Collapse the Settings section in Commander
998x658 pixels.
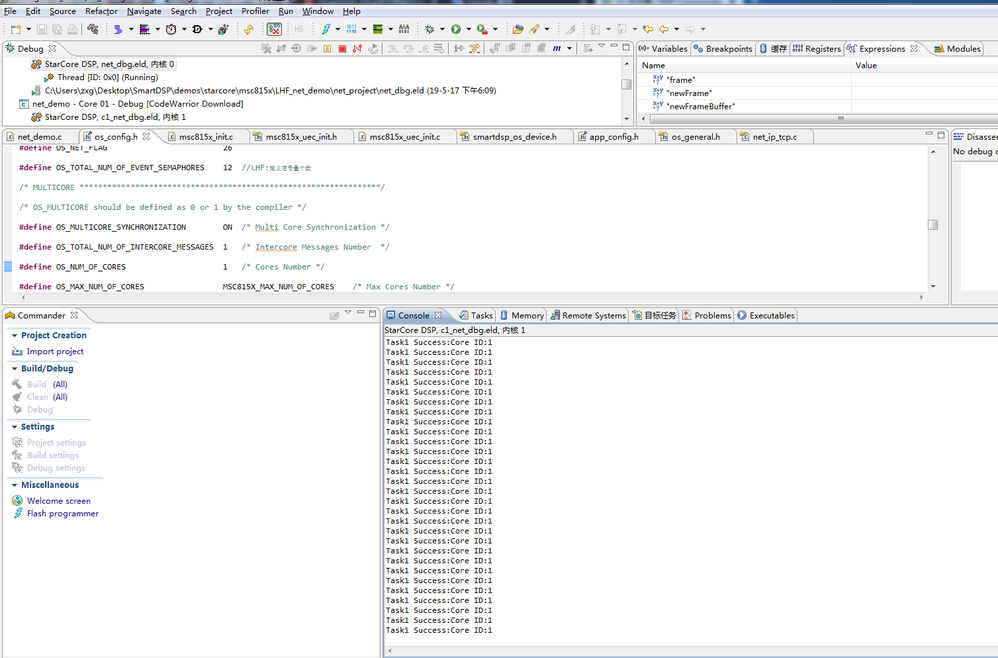click(x=14, y=427)
